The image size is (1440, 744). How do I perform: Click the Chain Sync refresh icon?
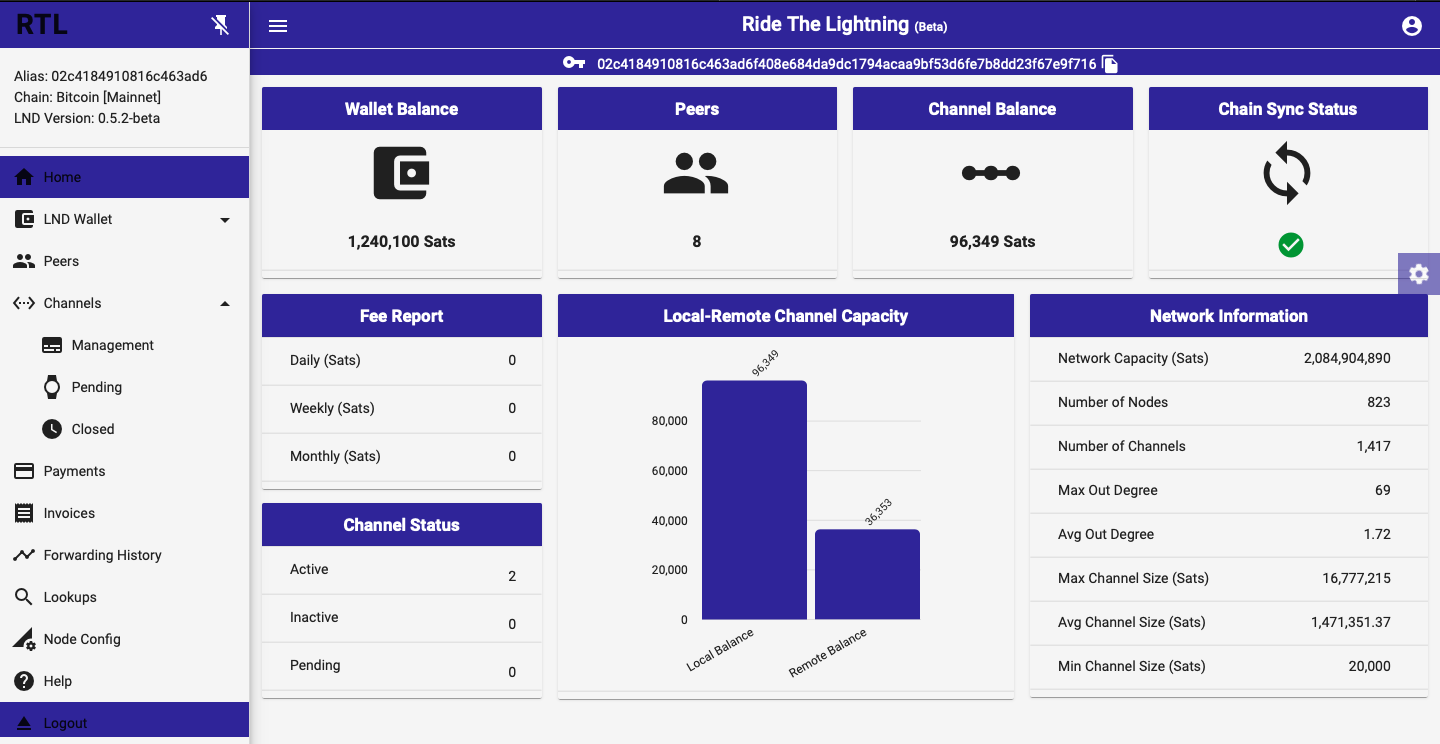[x=1287, y=174]
